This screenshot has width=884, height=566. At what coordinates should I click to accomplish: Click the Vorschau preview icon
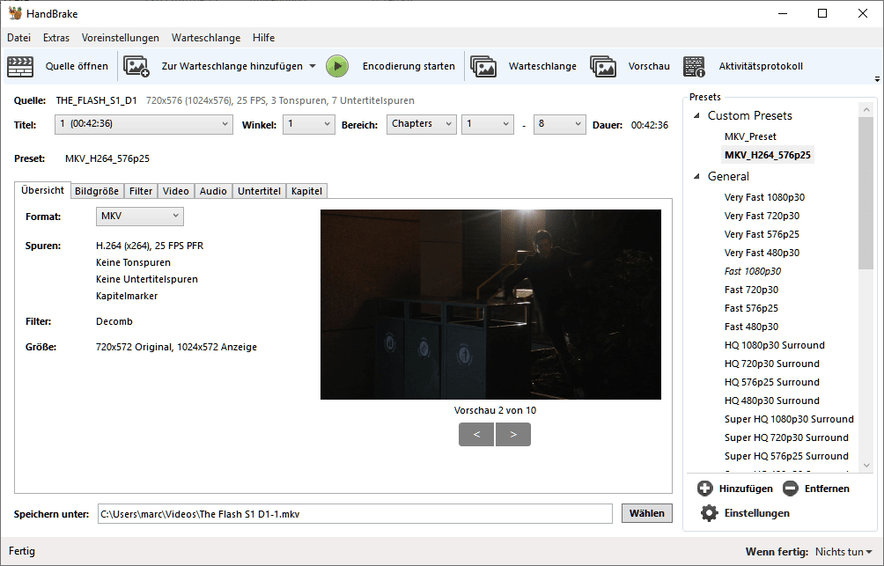point(603,67)
